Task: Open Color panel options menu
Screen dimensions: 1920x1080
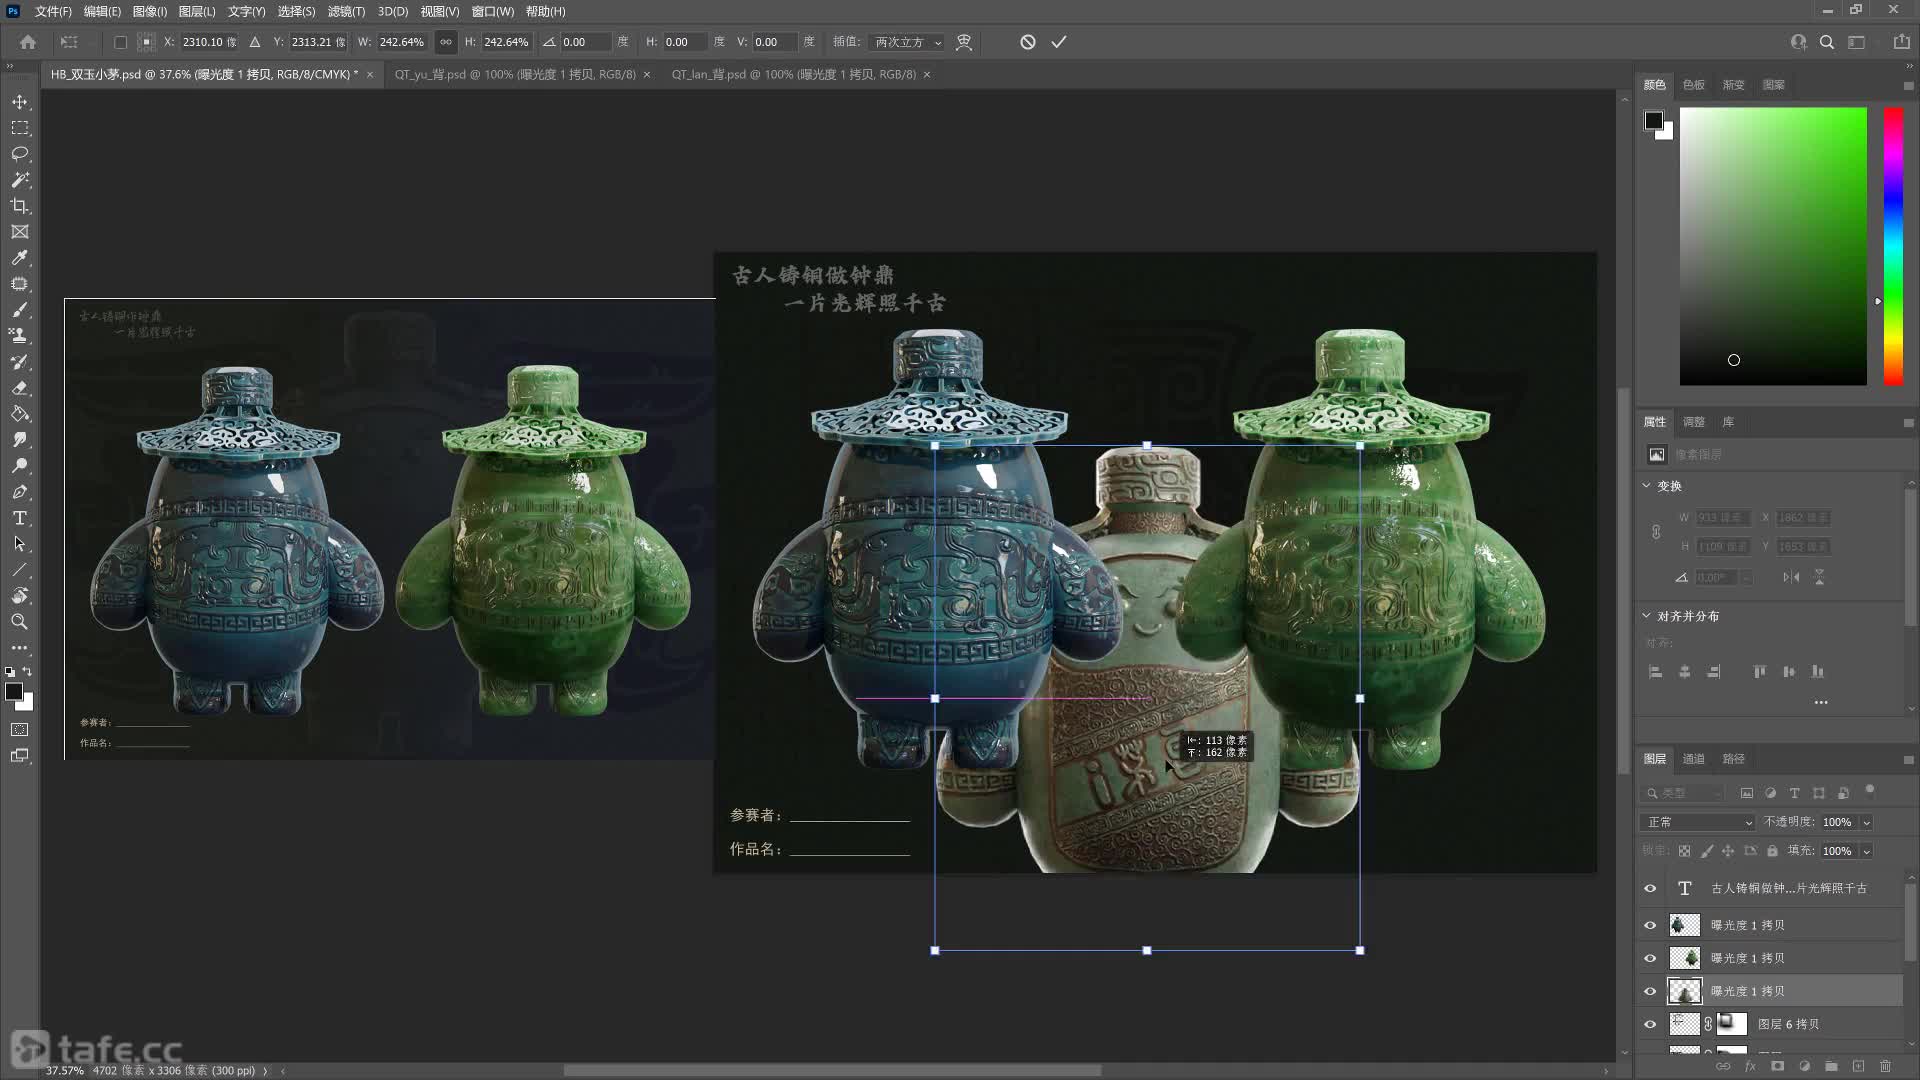Action: click(x=1908, y=85)
